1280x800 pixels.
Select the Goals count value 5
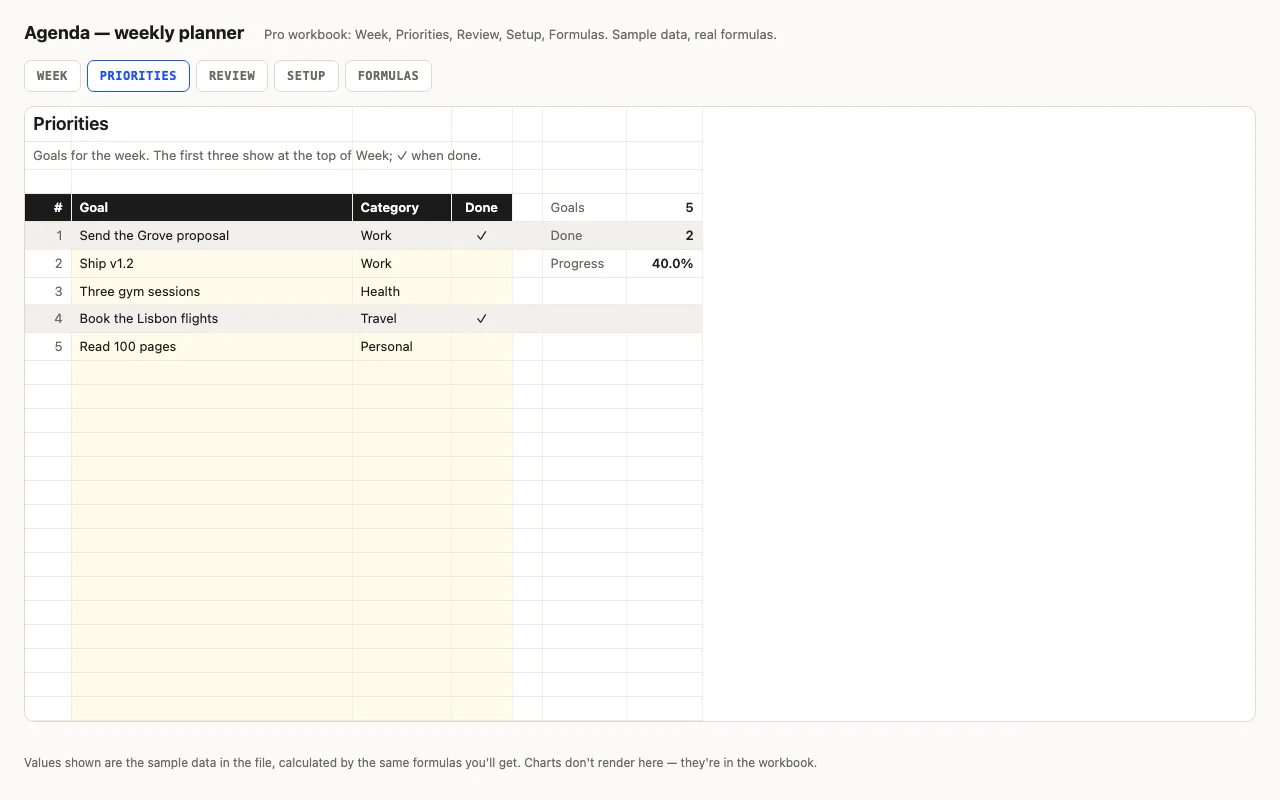(x=665, y=208)
